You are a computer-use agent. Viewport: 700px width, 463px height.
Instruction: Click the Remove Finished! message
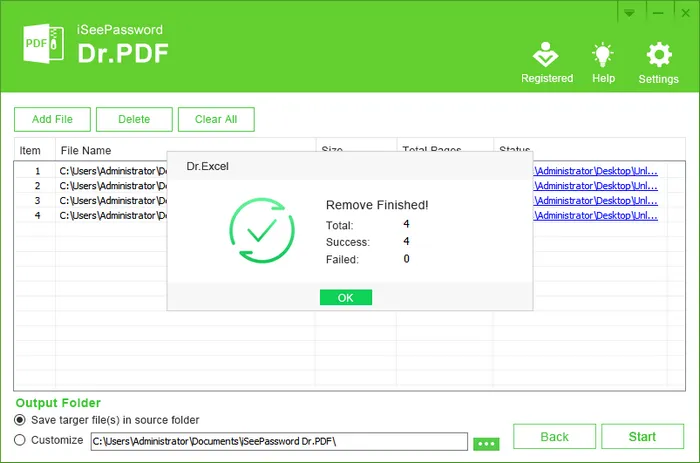(x=377, y=205)
